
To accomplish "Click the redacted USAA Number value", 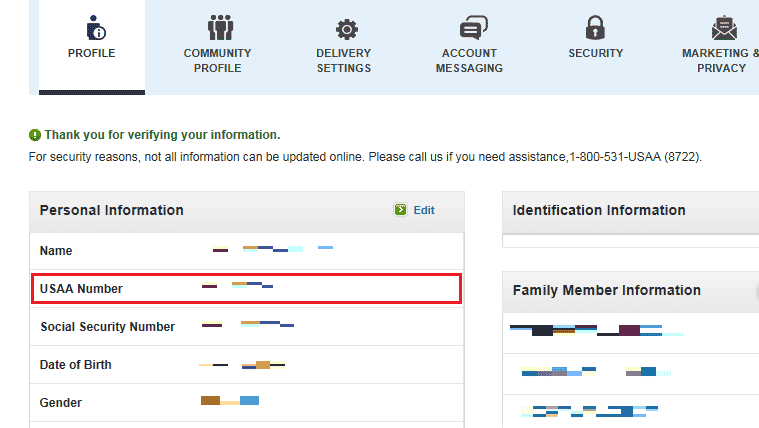I will click(237, 285).
